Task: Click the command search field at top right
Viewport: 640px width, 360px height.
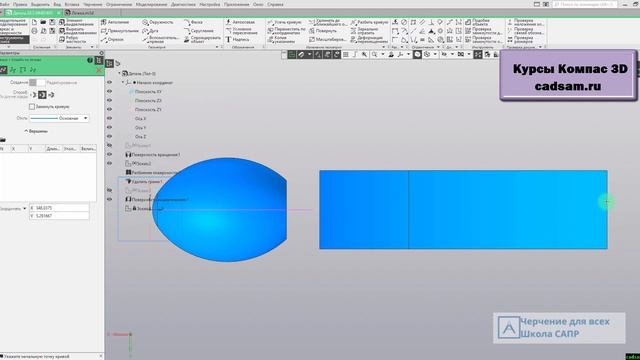Action: click(x=584, y=4)
